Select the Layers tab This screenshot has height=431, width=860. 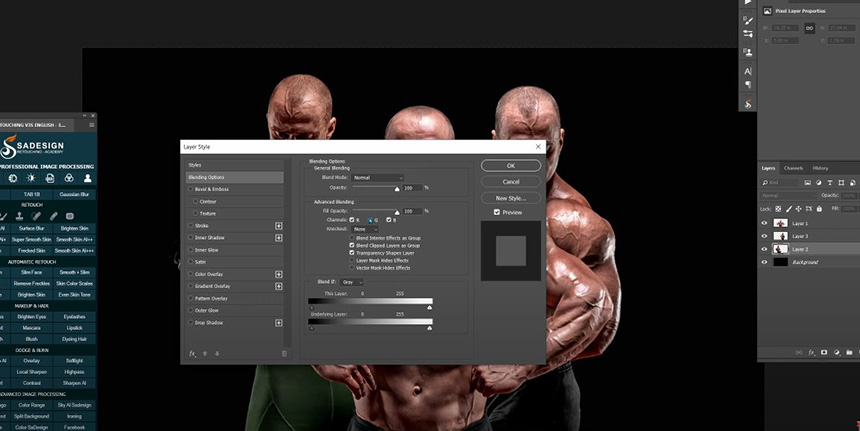point(768,168)
